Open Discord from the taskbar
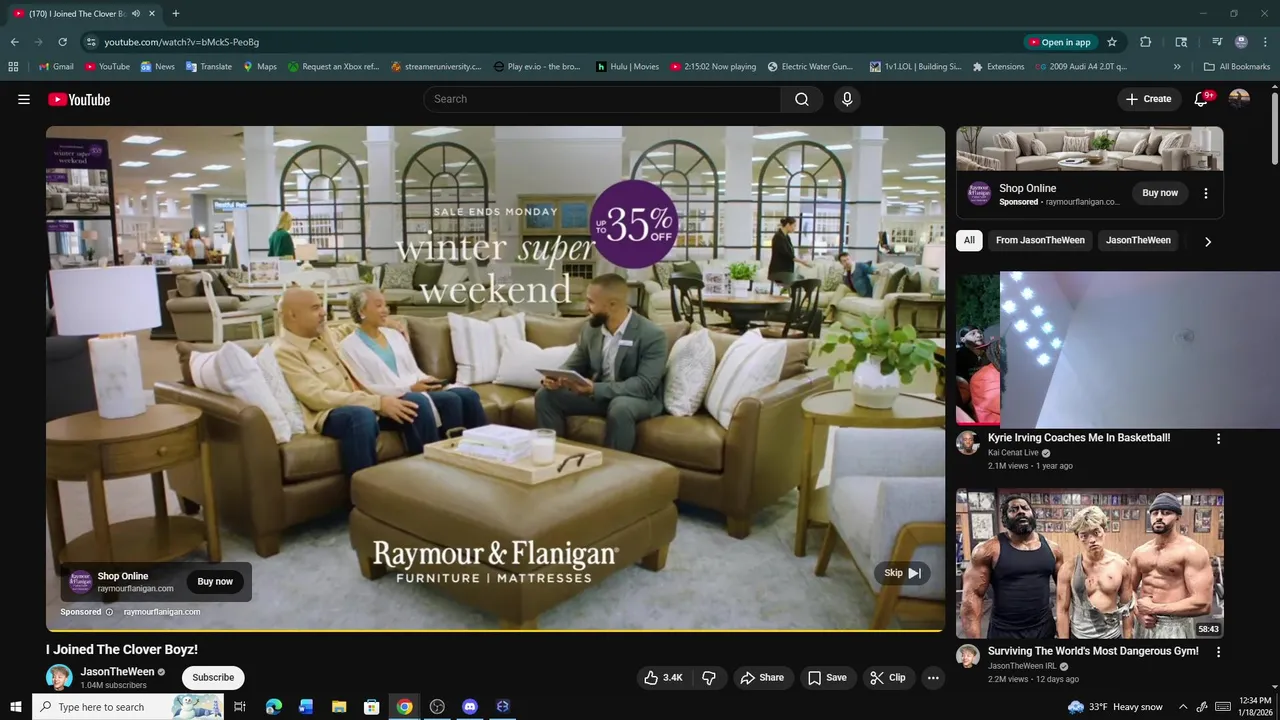The image size is (1280, 720). pyautogui.click(x=470, y=707)
